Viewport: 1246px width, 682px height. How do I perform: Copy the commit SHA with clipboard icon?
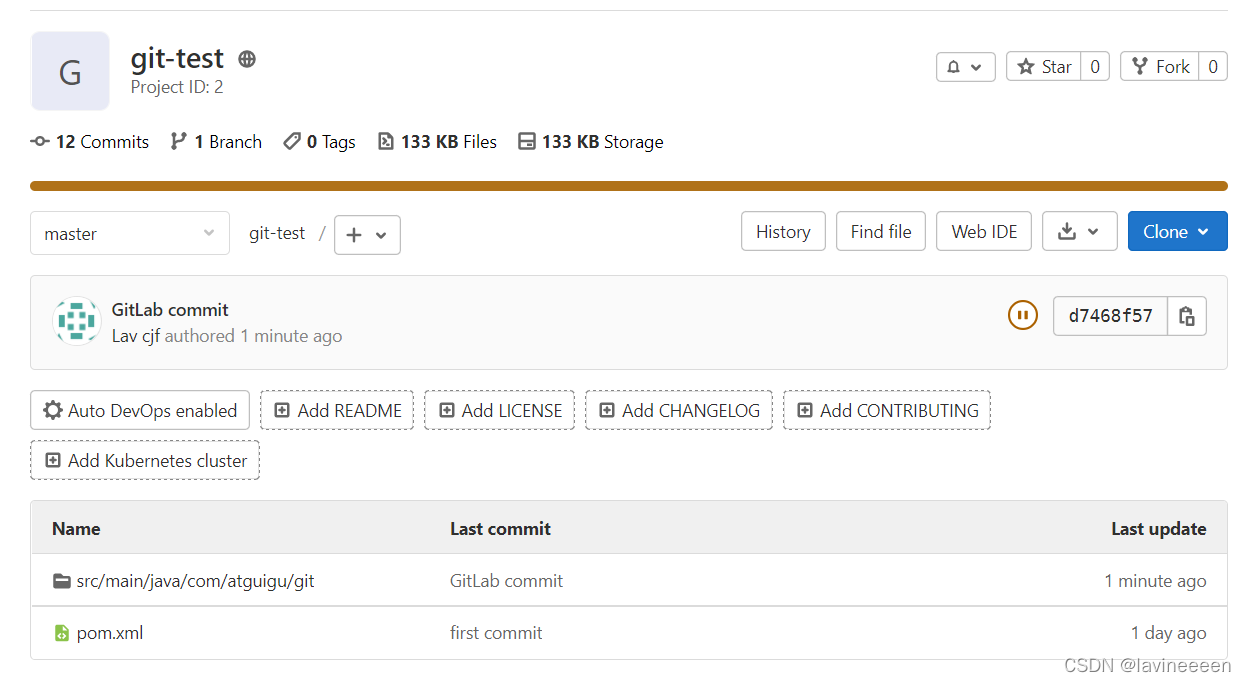[1187, 316]
